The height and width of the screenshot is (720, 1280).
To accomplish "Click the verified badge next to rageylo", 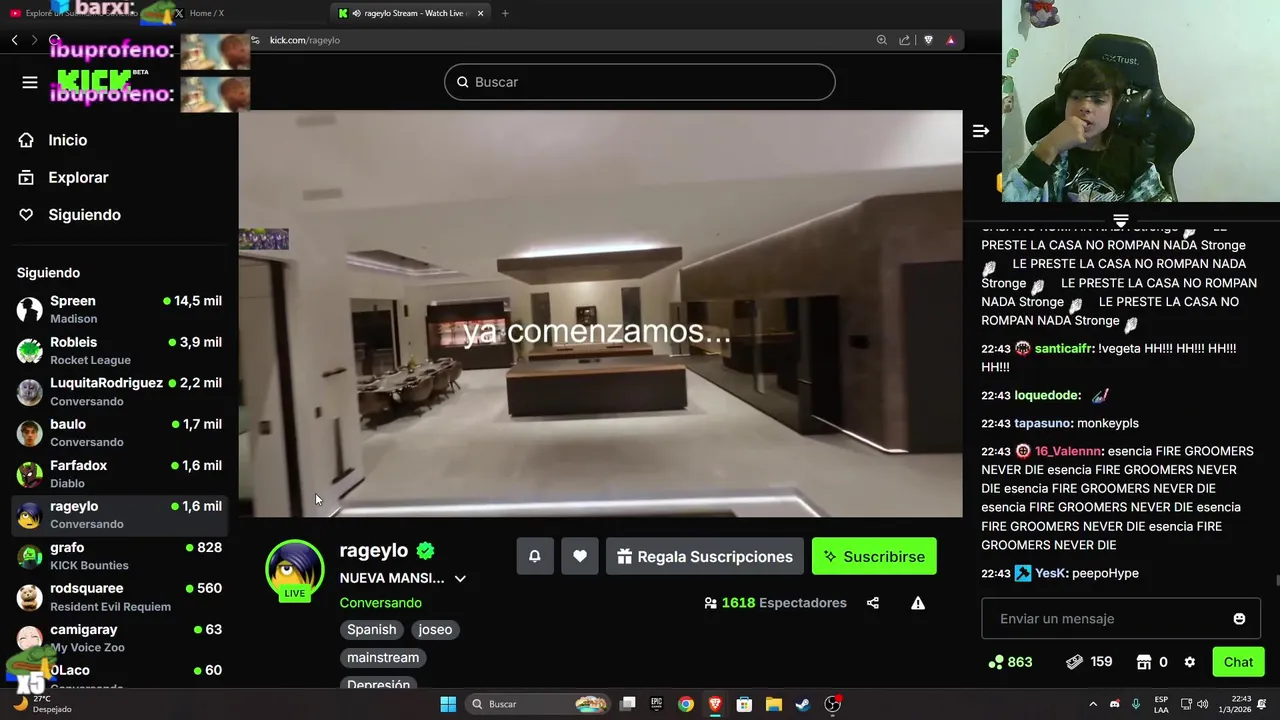I will [426, 550].
